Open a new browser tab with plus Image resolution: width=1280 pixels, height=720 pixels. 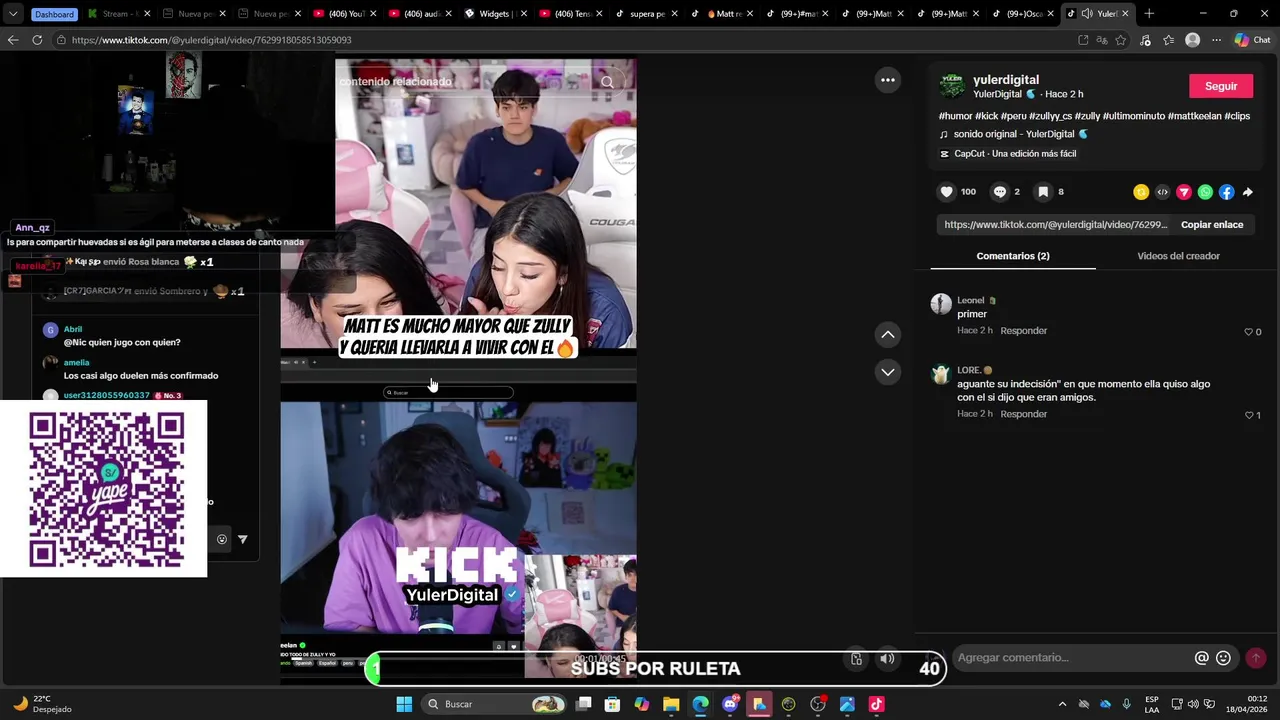coord(1149,14)
